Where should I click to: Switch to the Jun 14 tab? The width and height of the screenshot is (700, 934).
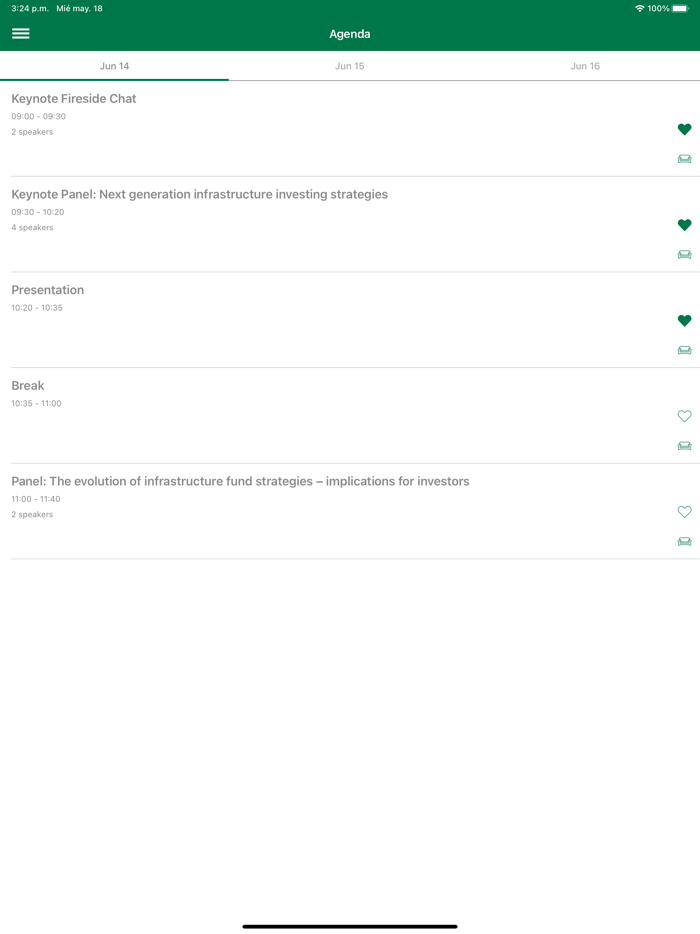[114, 66]
